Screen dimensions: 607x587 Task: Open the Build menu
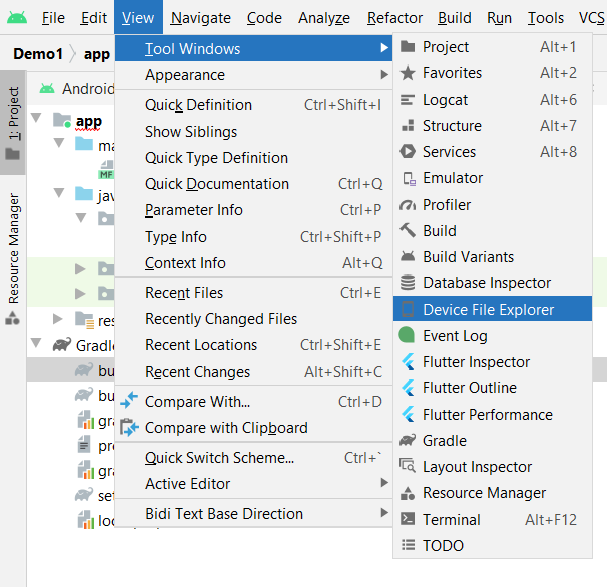pyautogui.click(x=455, y=18)
